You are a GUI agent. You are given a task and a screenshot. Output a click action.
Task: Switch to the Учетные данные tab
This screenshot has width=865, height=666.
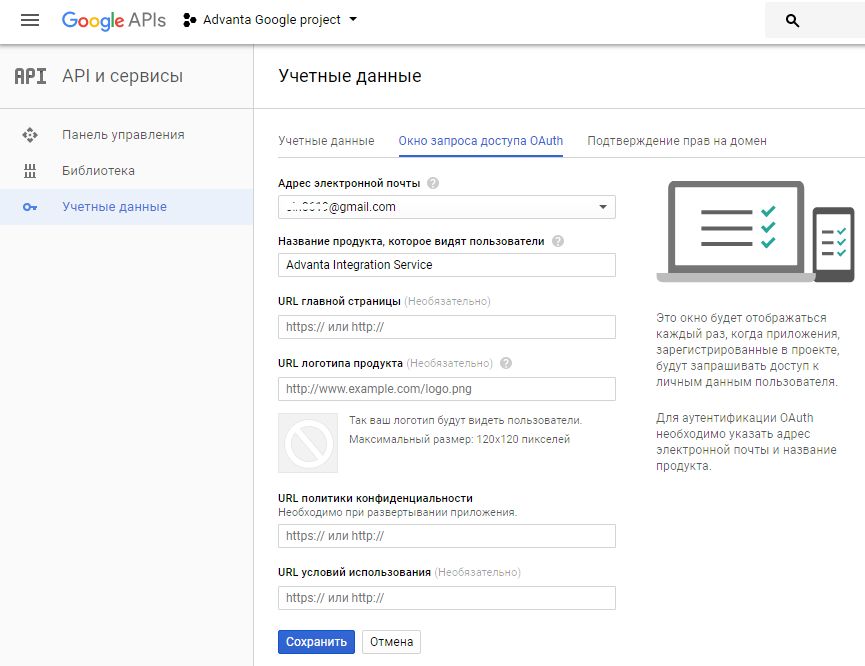[x=326, y=141]
